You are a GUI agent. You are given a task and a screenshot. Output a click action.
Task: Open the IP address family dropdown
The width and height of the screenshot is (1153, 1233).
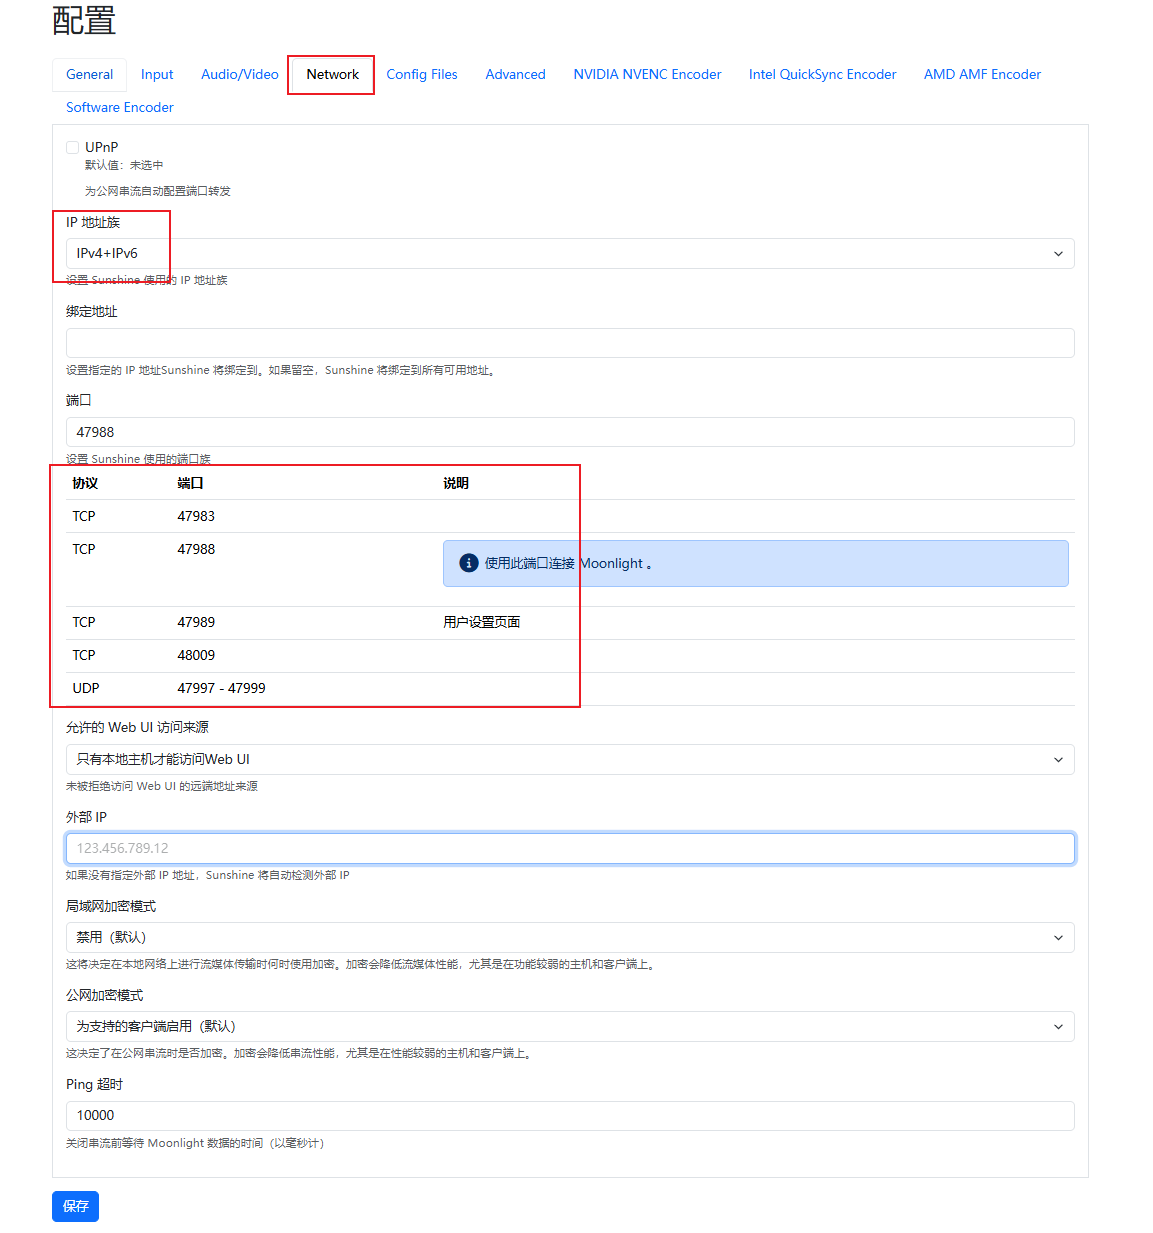click(570, 254)
